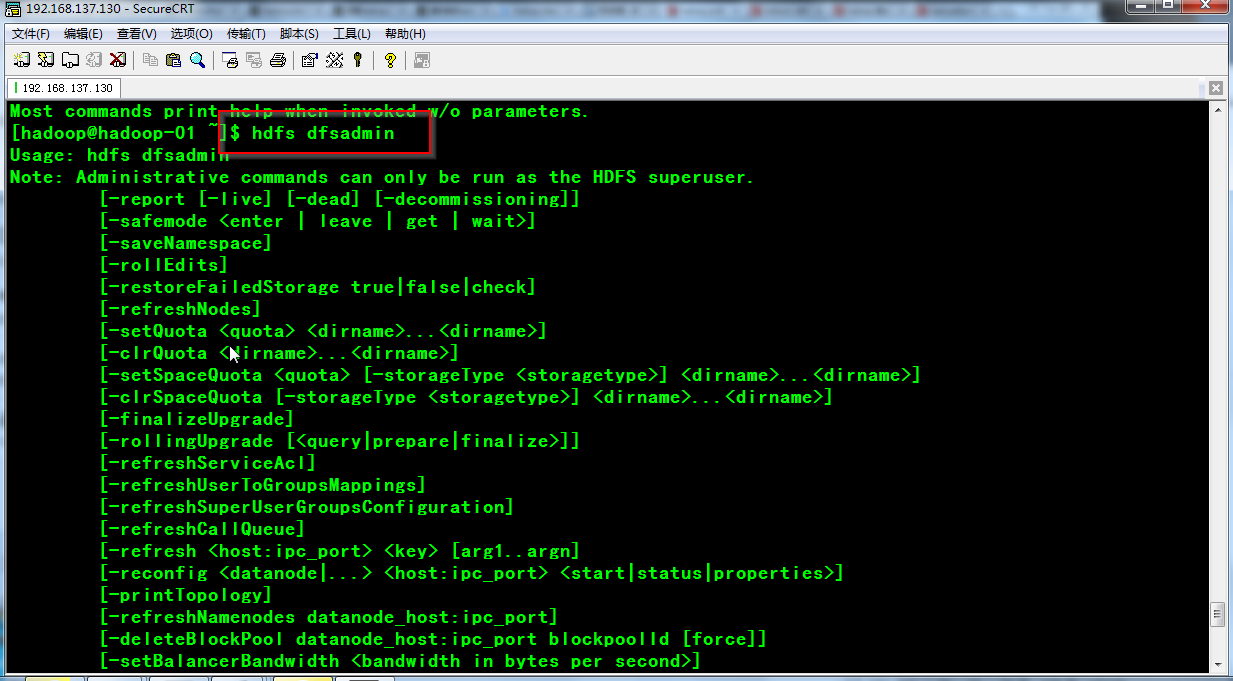The image size is (1233, 681).
Task: Minimize the SecureCRT window
Action: click(1140, 8)
